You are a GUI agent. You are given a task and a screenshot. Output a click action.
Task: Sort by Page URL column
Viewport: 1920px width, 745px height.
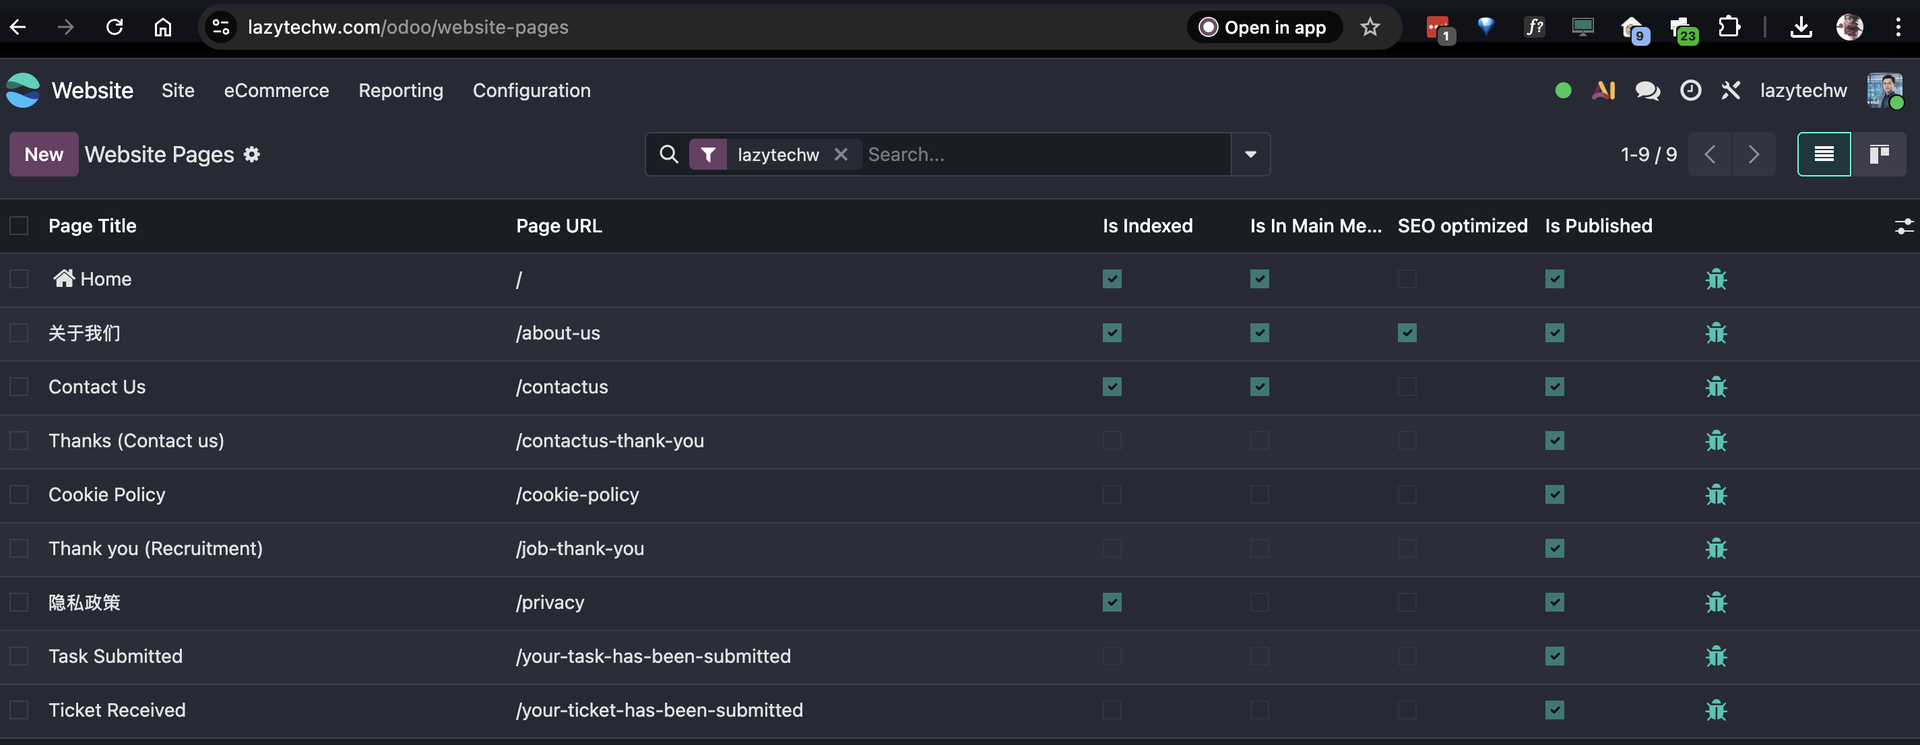559,226
